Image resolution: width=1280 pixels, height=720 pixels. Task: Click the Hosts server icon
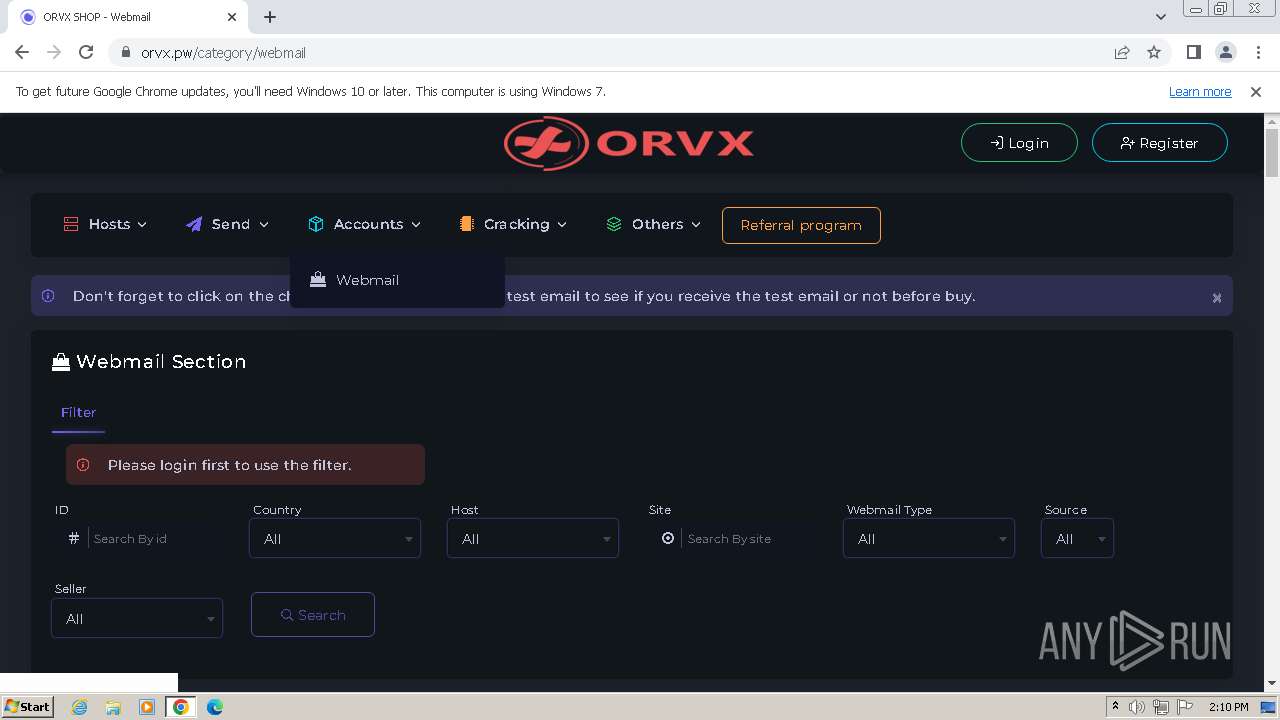point(71,224)
